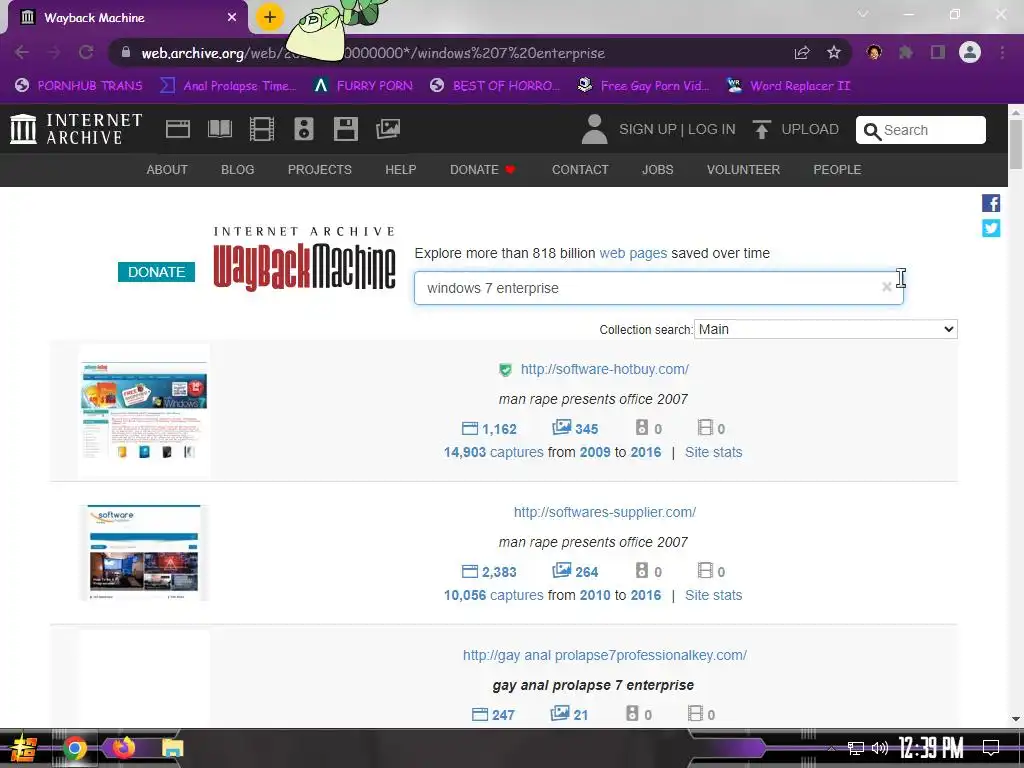Click the softwares-supplier.com thumbnail
This screenshot has height=768, width=1024.
144,552
